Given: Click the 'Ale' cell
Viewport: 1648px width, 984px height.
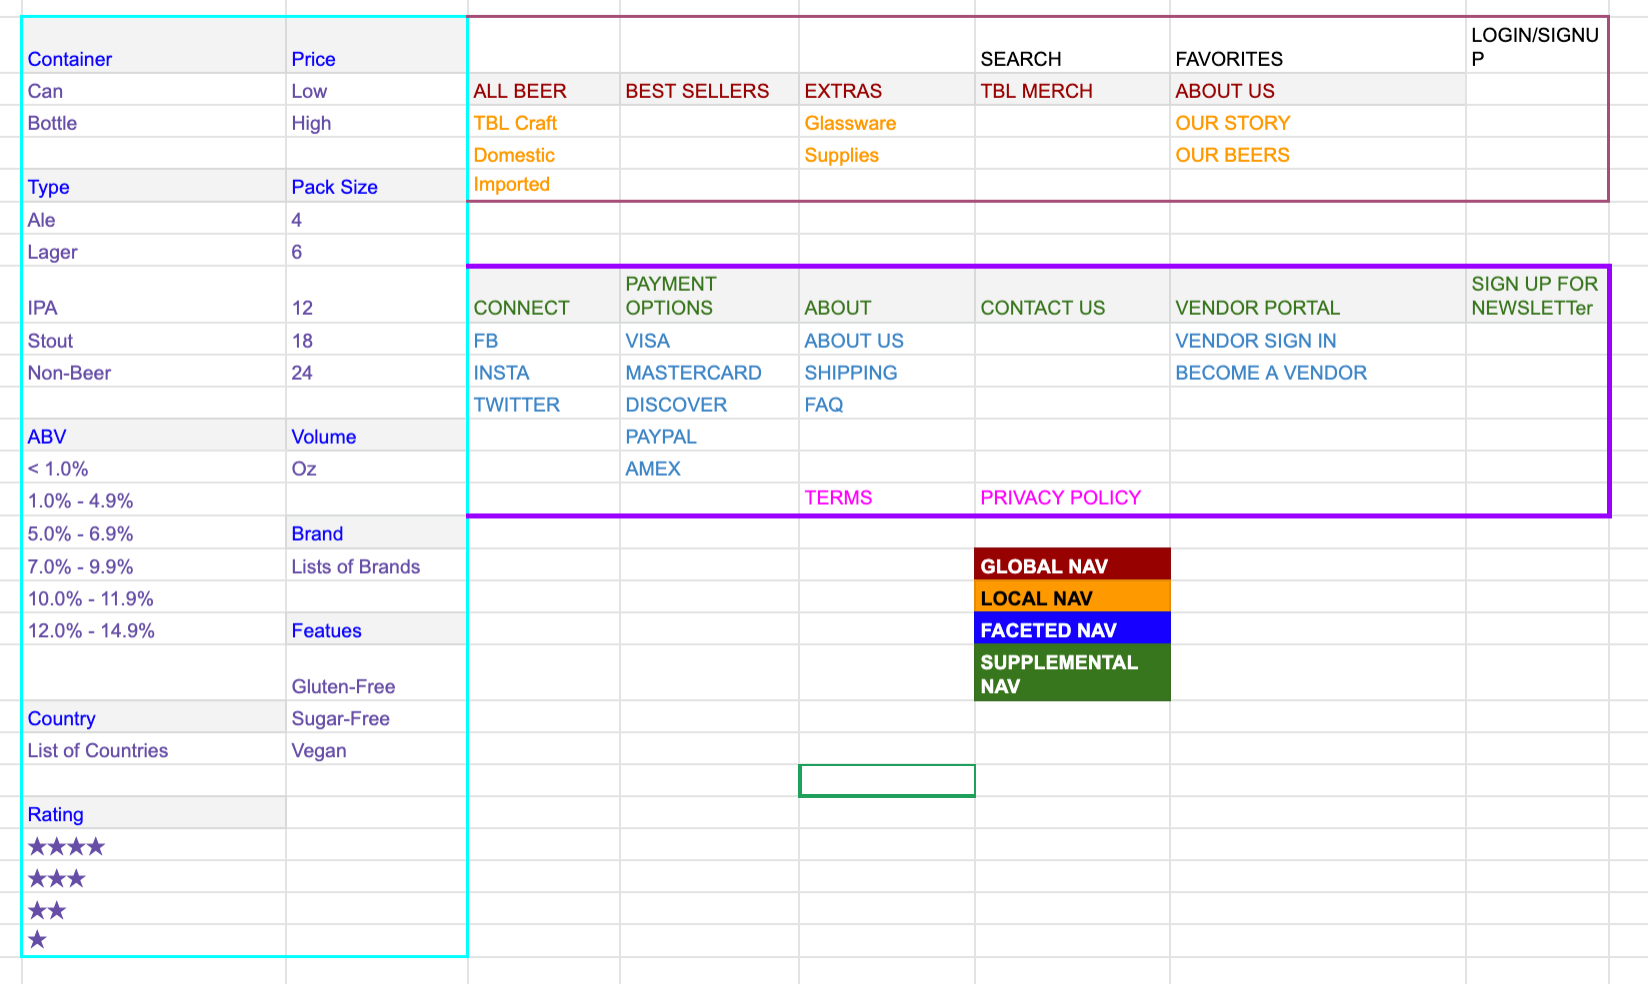Looking at the screenshot, I should (x=154, y=219).
